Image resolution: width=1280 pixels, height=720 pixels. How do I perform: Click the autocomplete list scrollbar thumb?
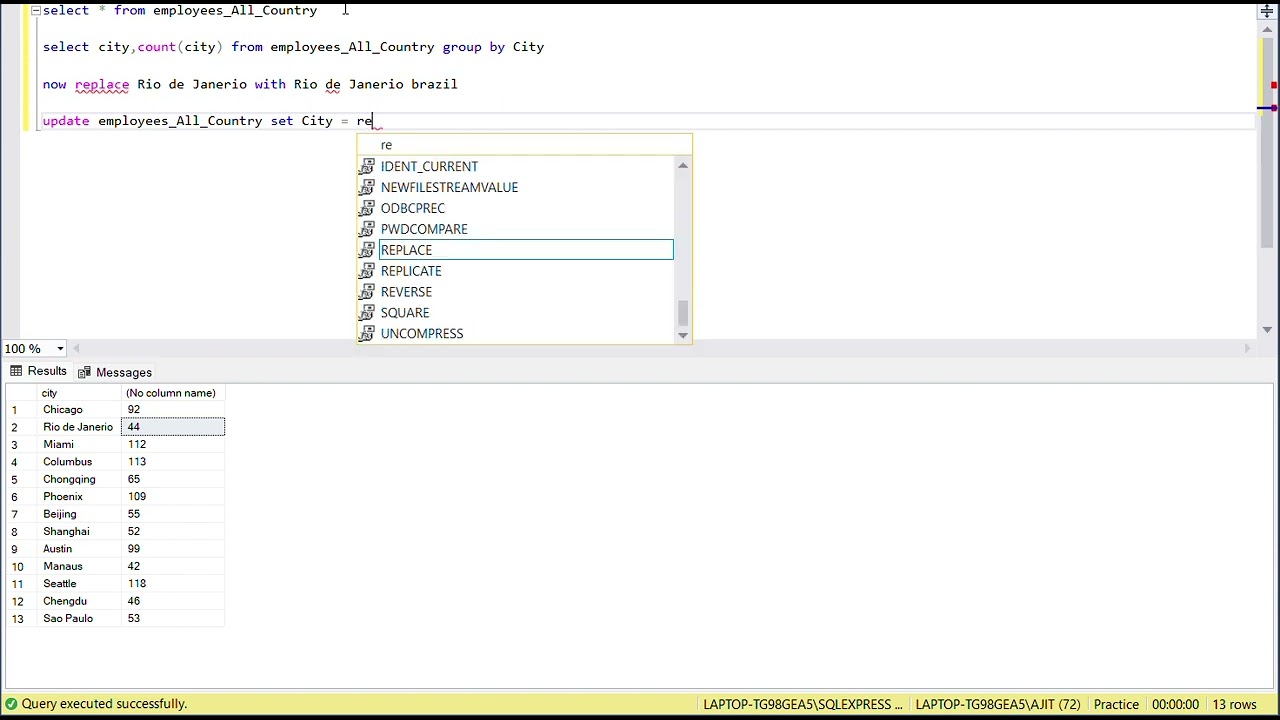pyautogui.click(x=683, y=313)
